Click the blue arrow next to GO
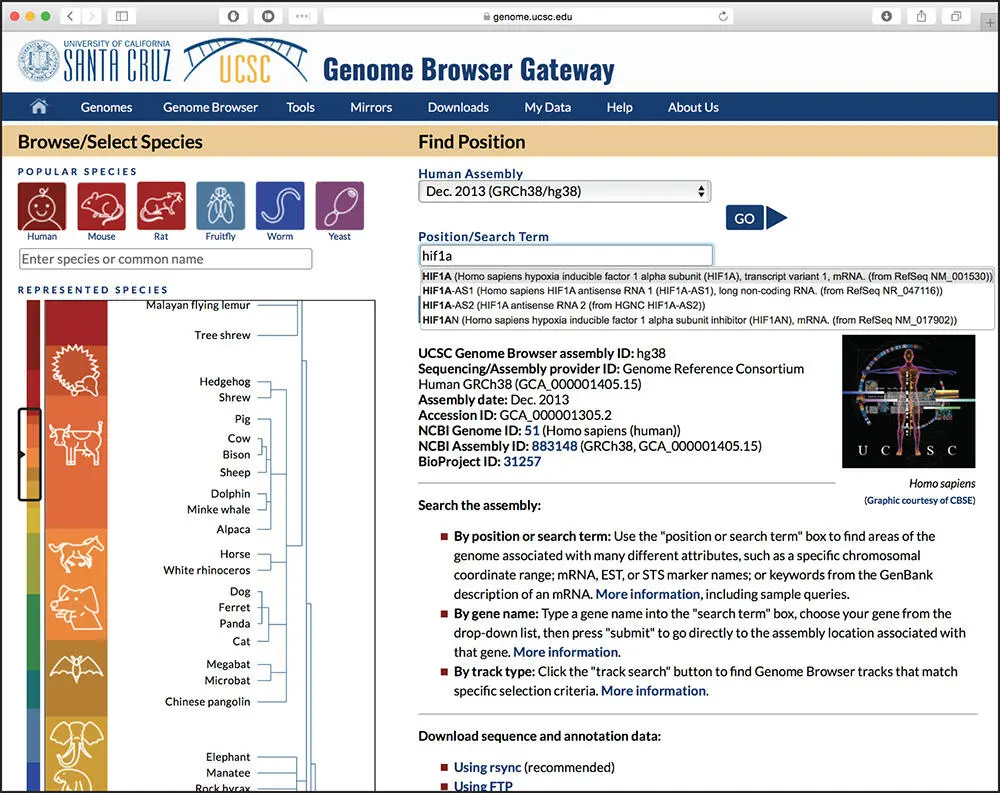 tap(776, 218)
